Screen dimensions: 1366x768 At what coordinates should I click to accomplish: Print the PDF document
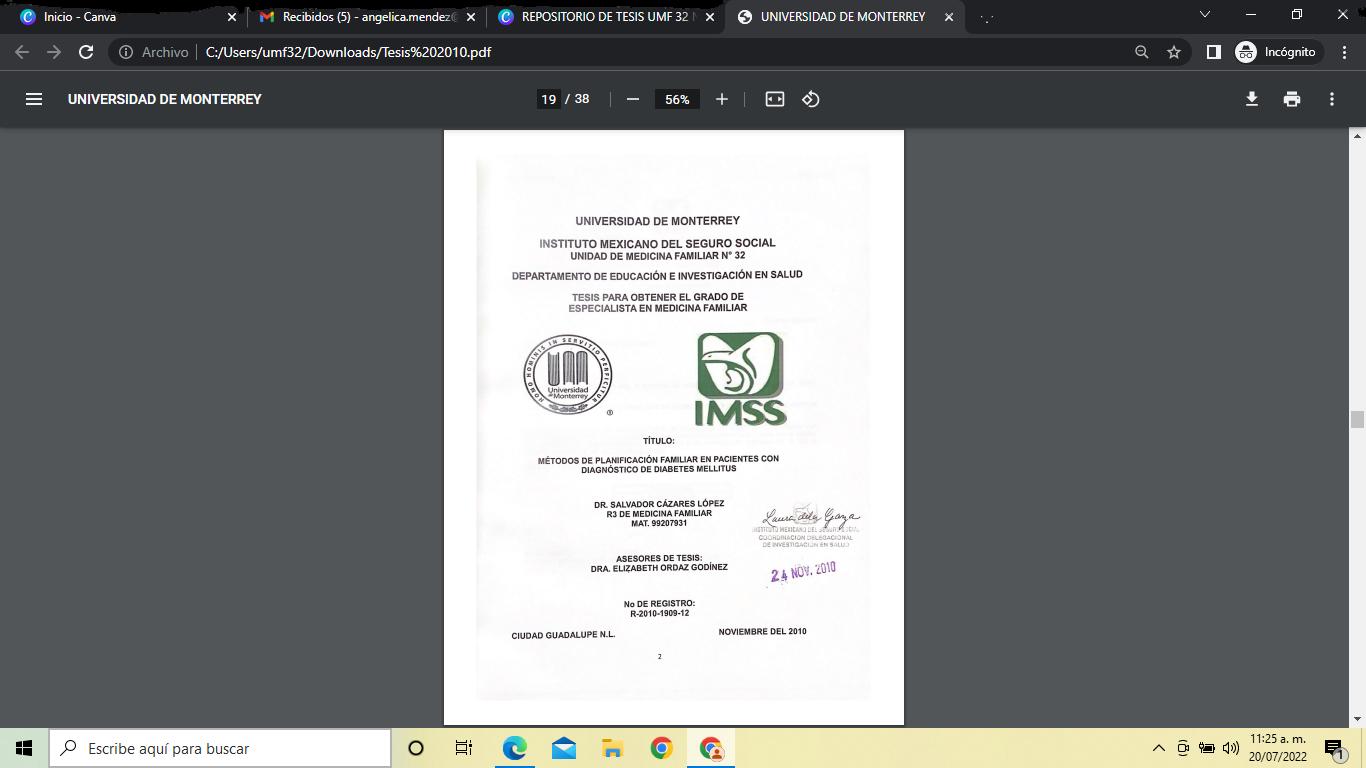pyautogui.click(x=1292, y=99)
